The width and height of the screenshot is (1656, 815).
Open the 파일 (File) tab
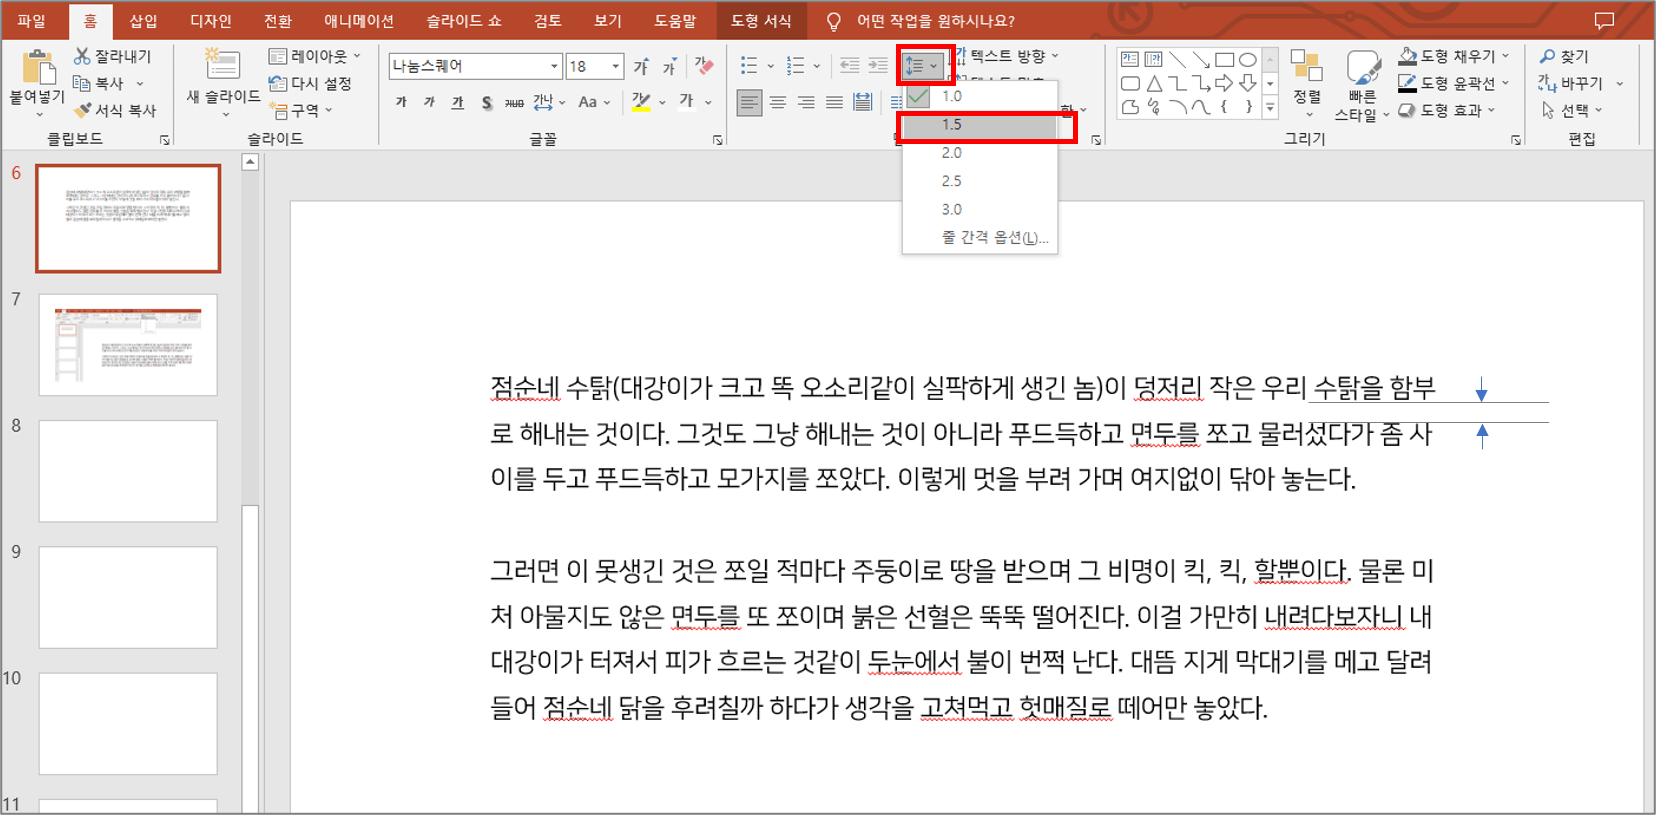coord(32,20)
